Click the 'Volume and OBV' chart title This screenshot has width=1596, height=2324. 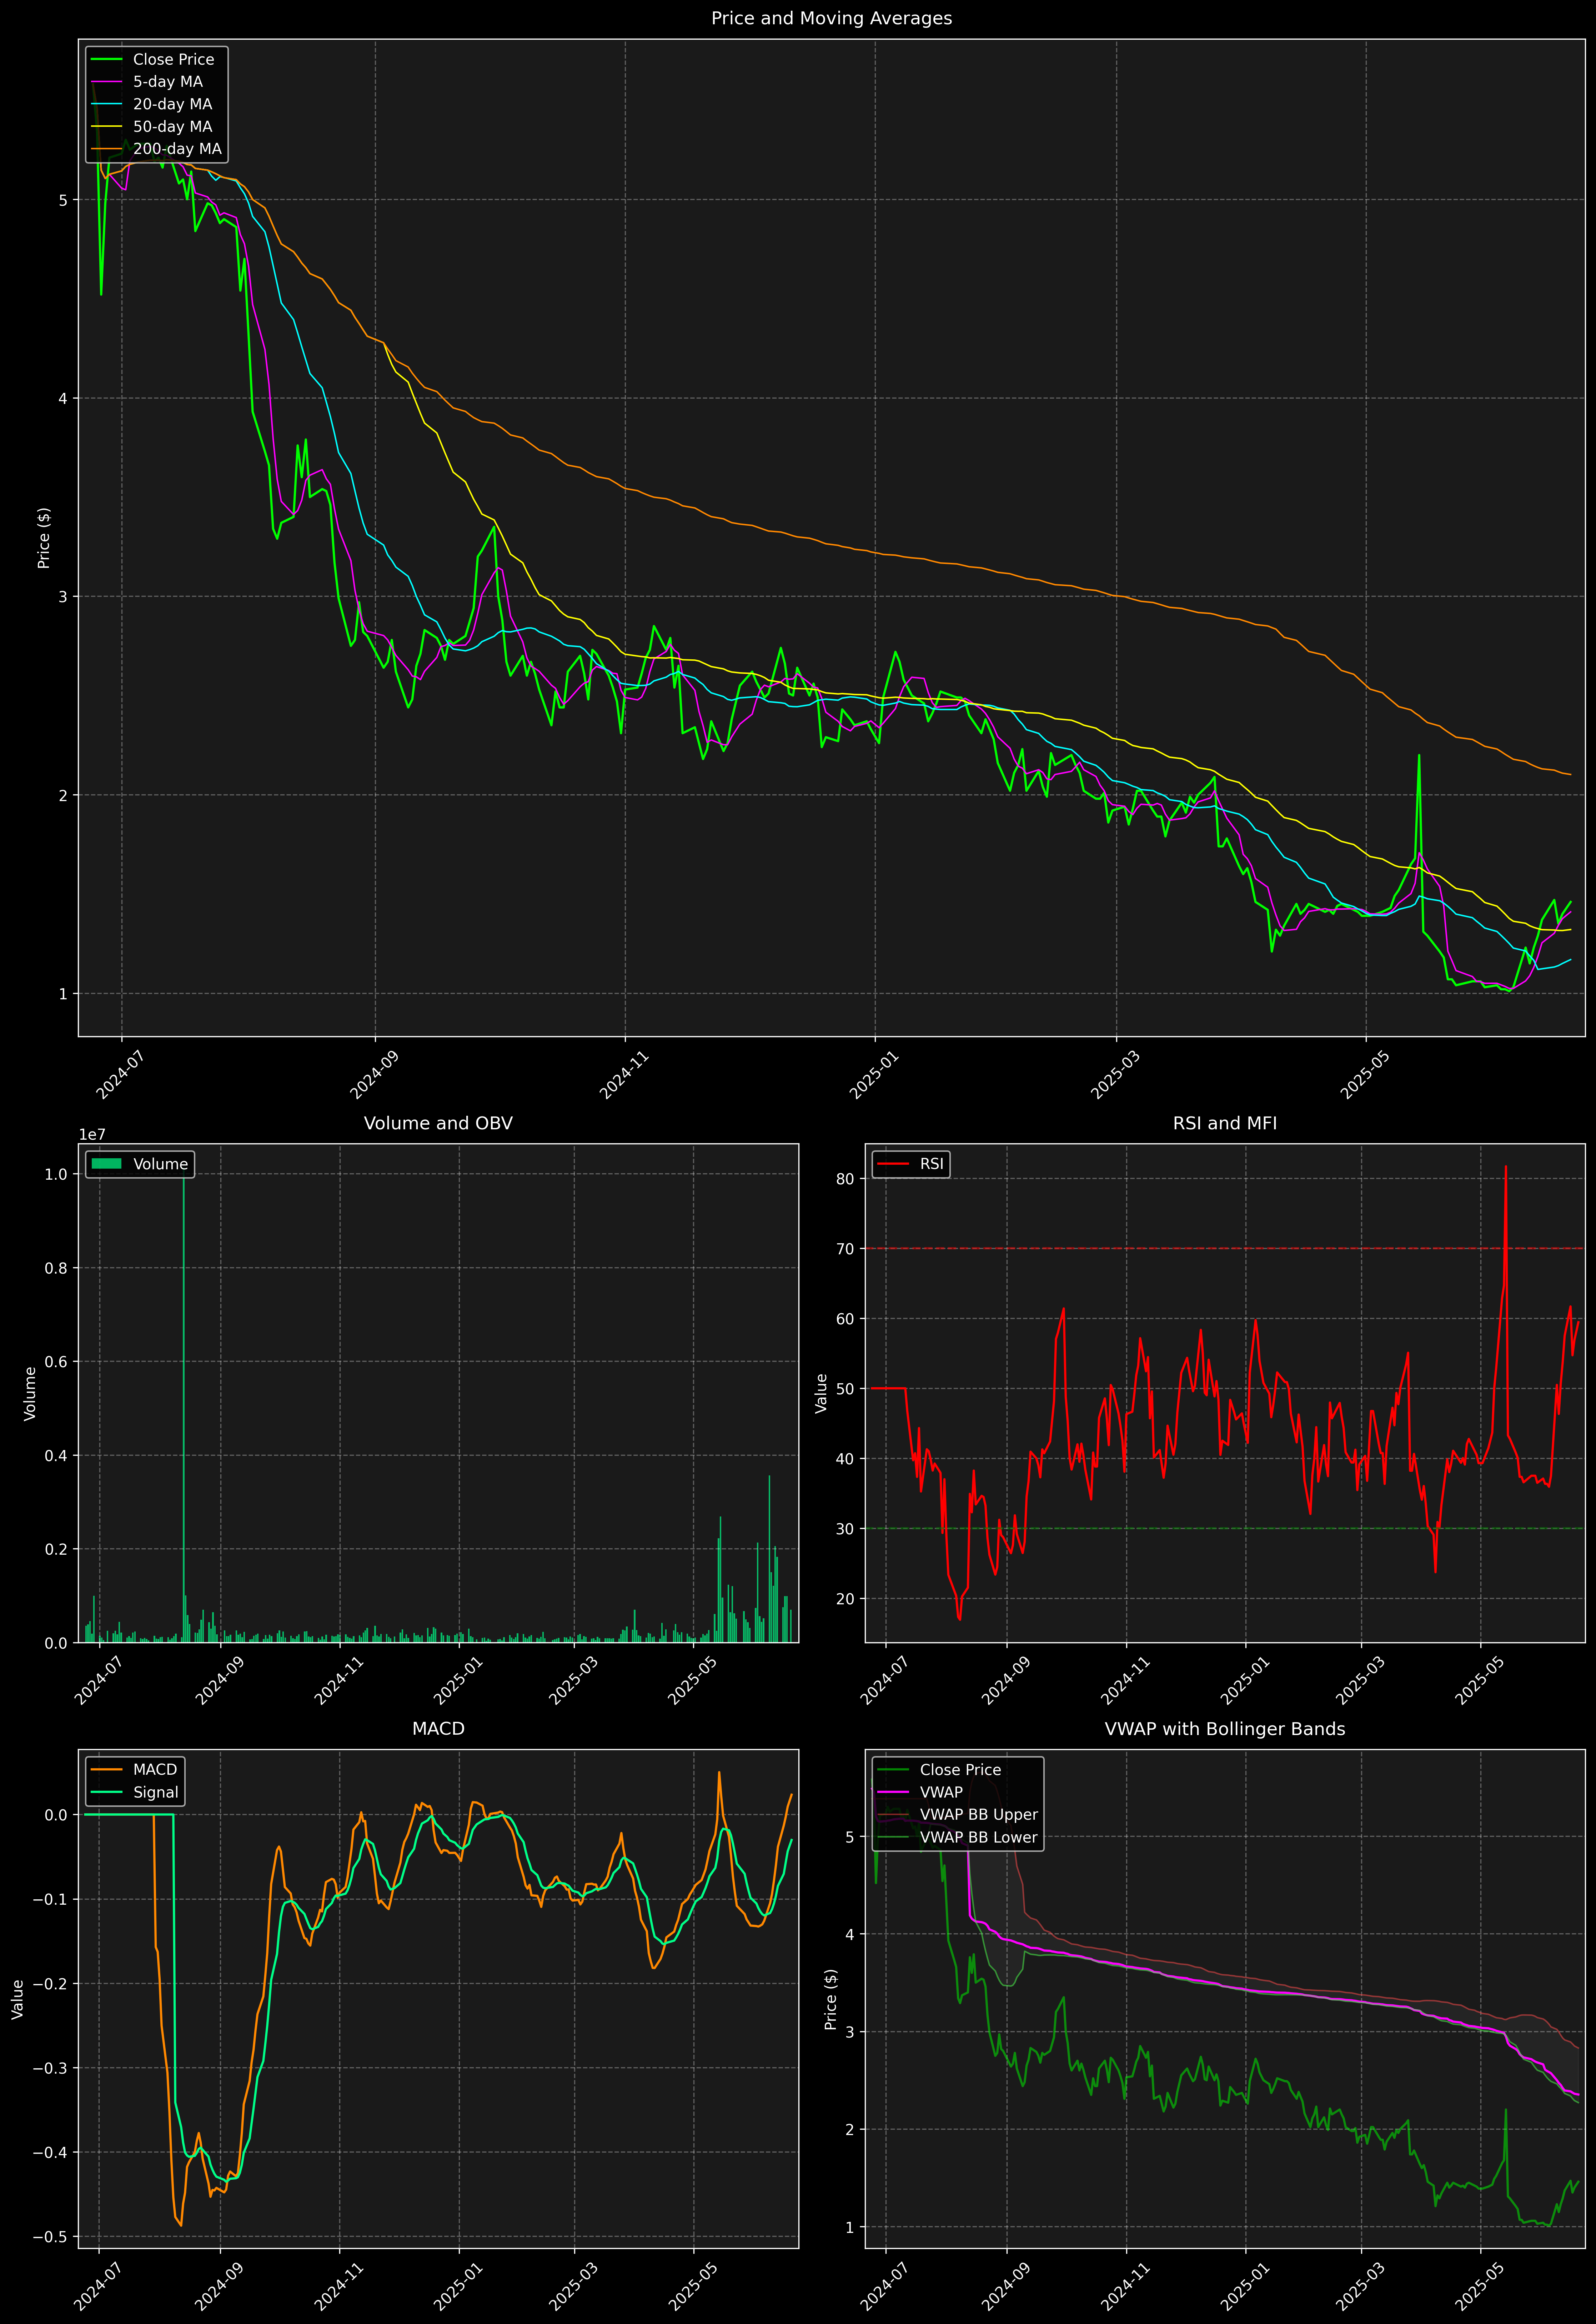438,1123
